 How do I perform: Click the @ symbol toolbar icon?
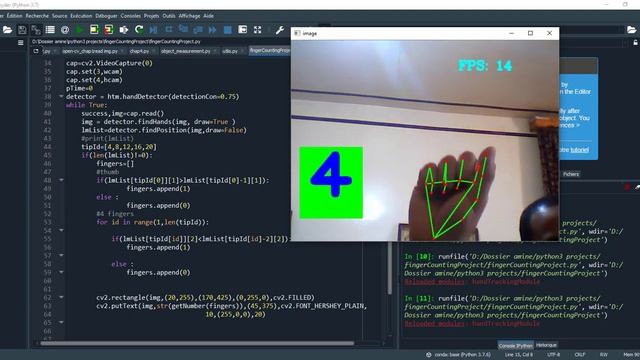64,30
